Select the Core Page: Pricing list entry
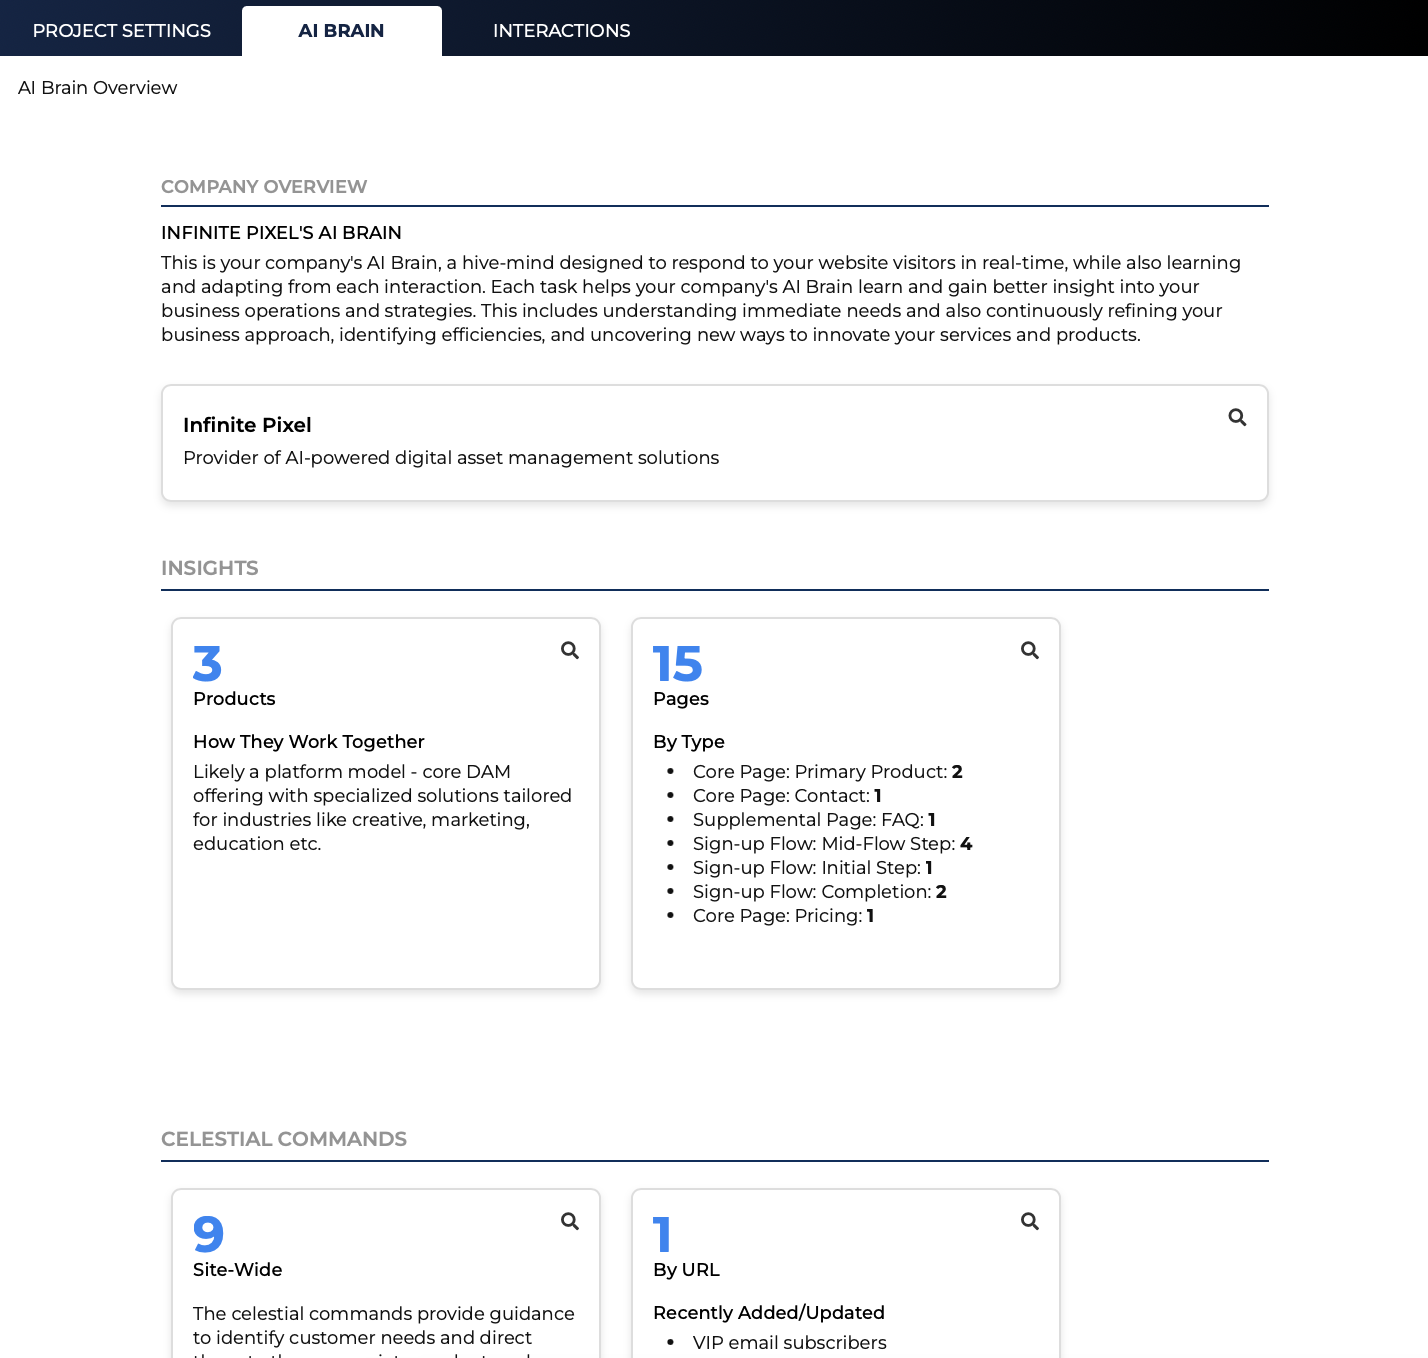The height and width of the screenshot is (1358, 1428). pyautogui.click(x=783, y=915)
